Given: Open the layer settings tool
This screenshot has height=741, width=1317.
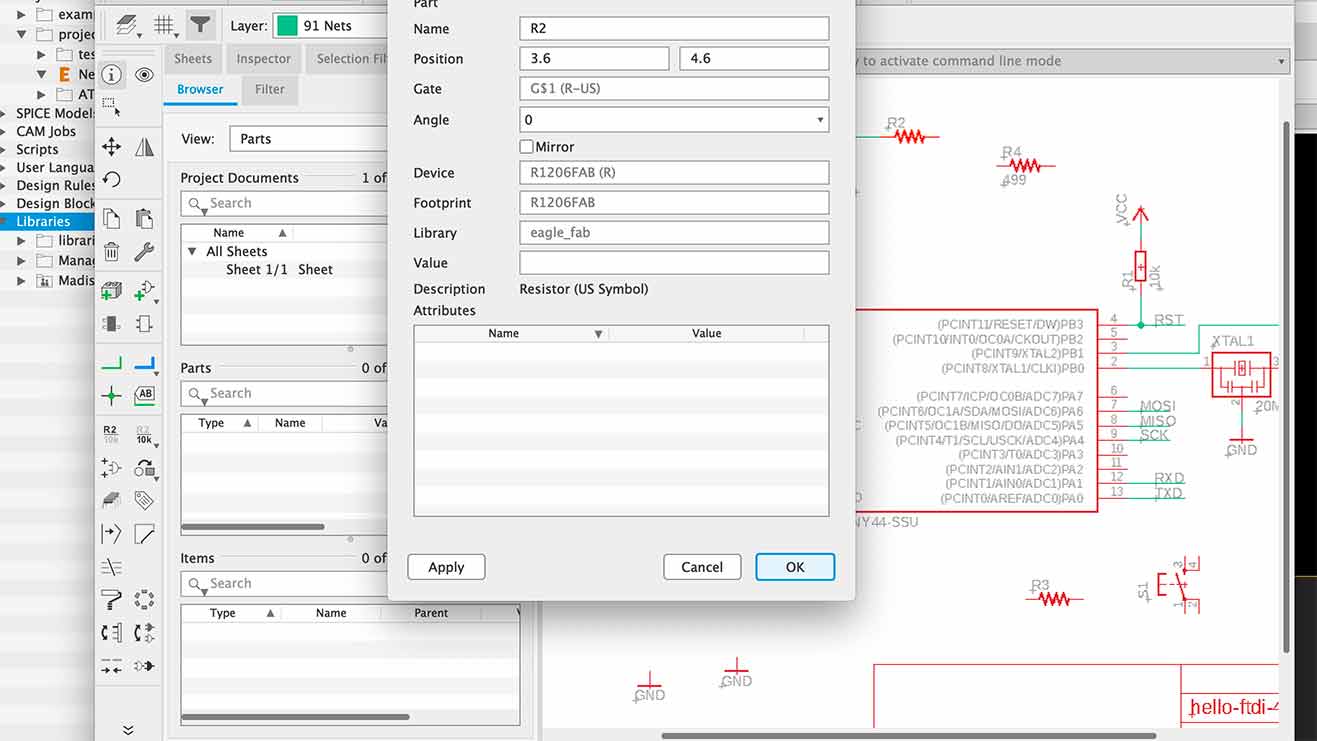Looking at the screenshot, I should 126,25.
